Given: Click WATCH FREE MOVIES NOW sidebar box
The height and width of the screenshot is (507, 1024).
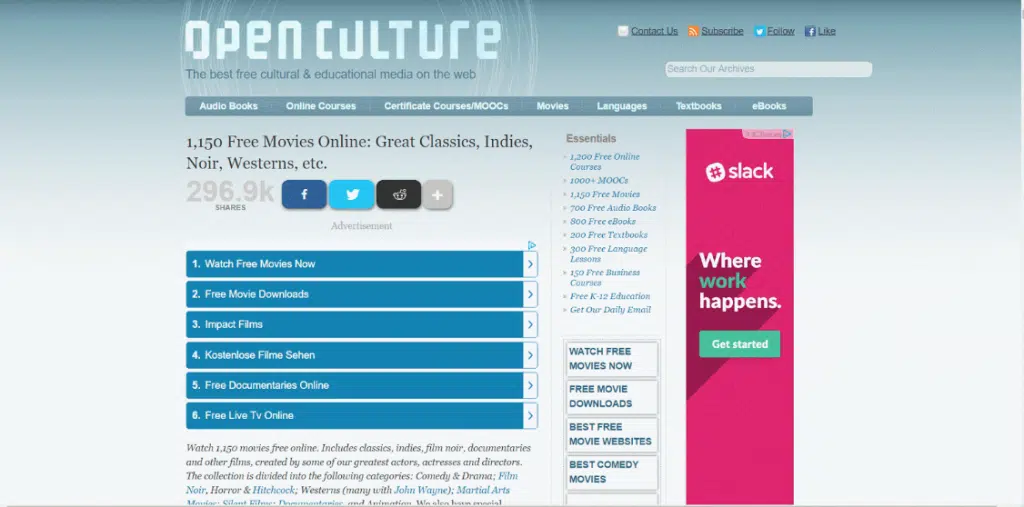Looking at the screenshot, I should coord(612,359).
